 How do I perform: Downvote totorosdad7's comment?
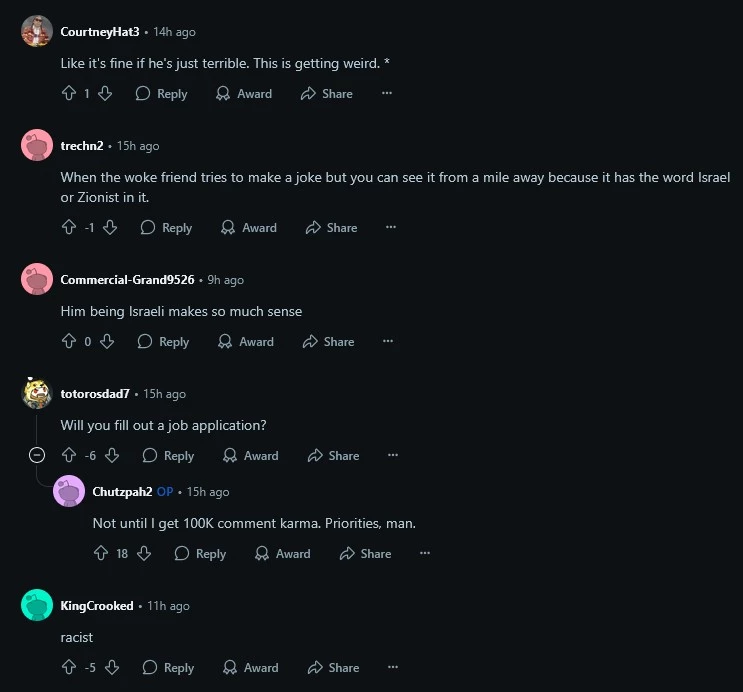112,455
